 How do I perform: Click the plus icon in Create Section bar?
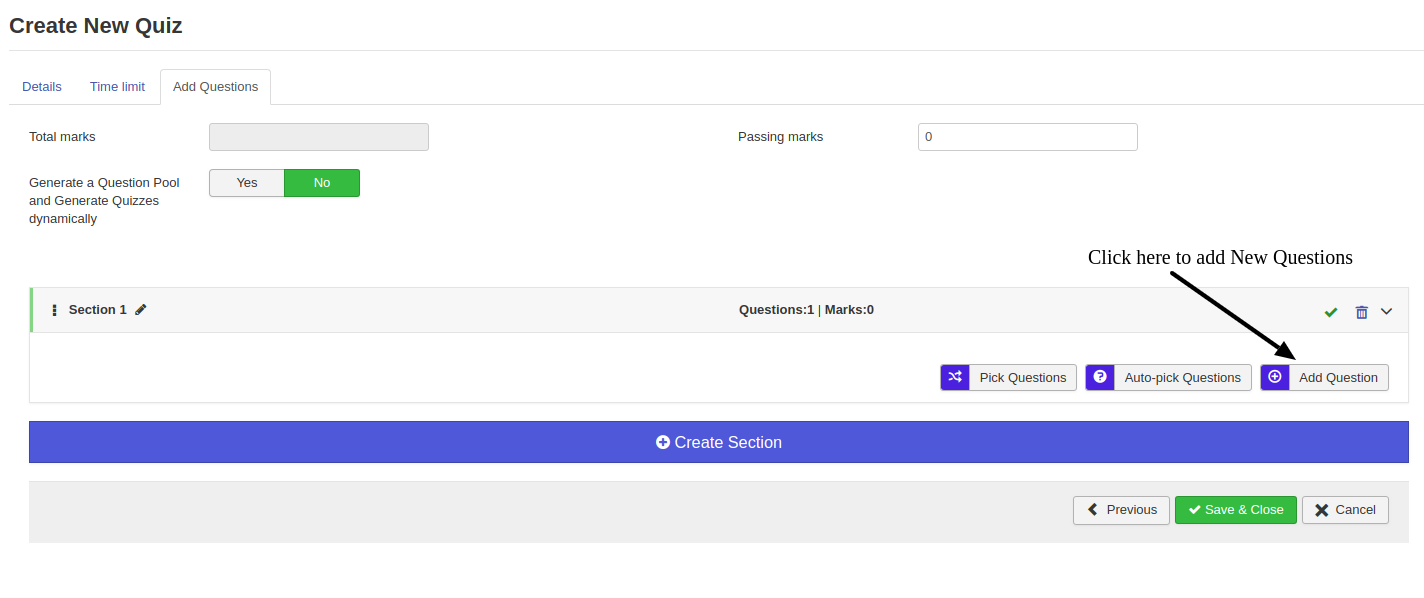click(663, 442)
